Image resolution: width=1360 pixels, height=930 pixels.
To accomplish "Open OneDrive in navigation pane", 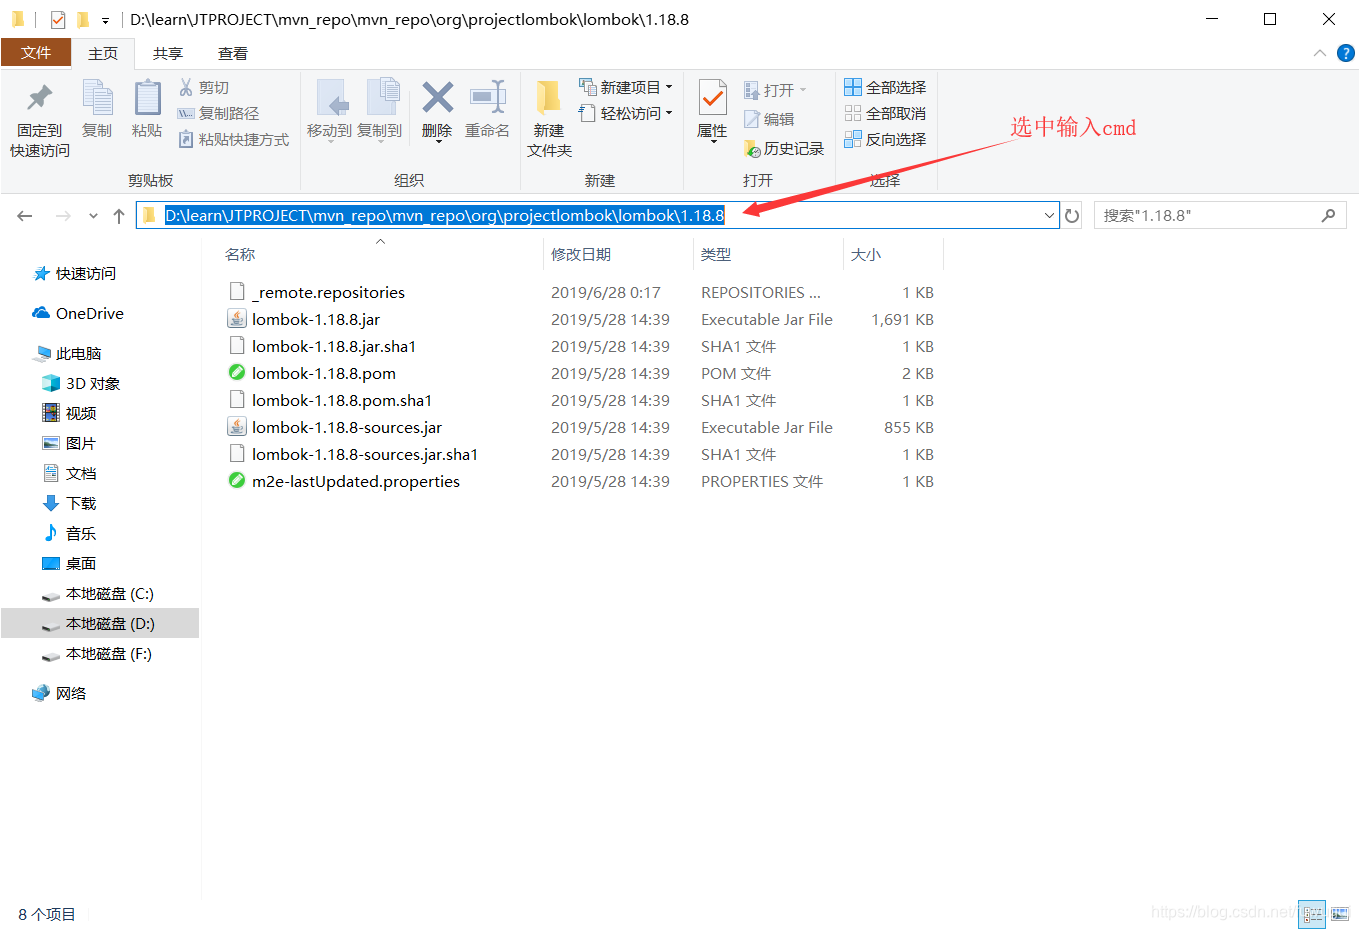I will tap(79, 314).
